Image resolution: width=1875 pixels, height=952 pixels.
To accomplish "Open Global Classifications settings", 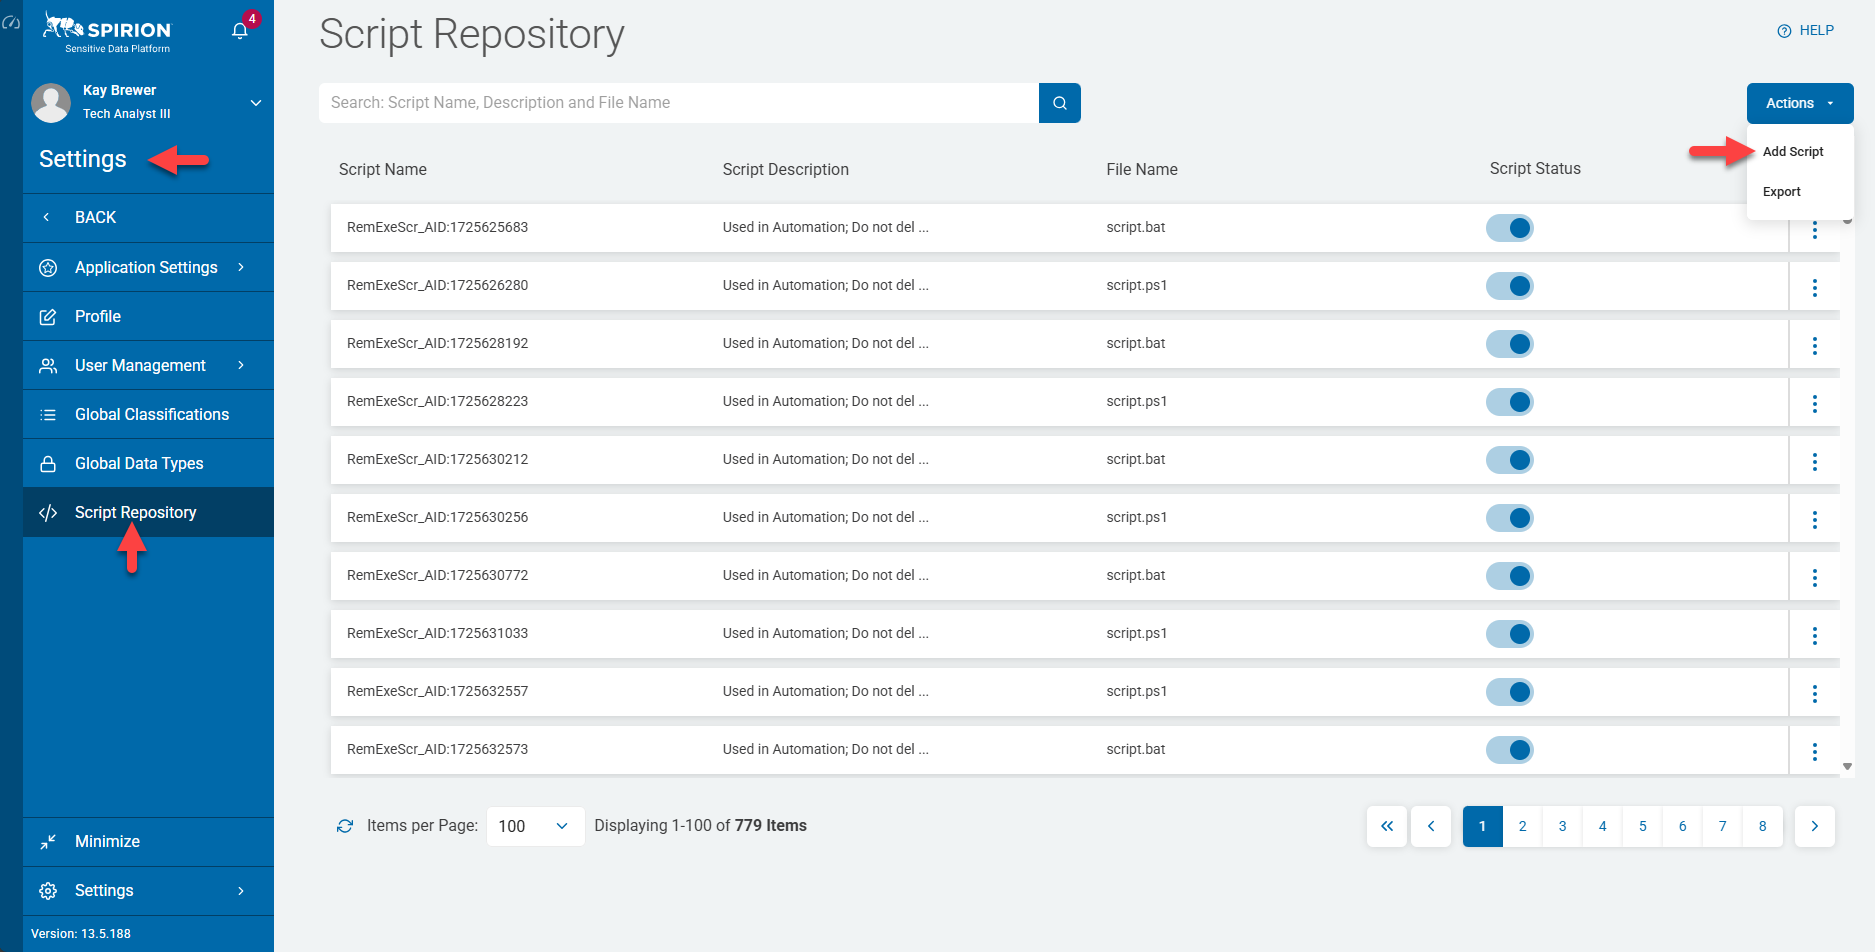I will point(152,414).
